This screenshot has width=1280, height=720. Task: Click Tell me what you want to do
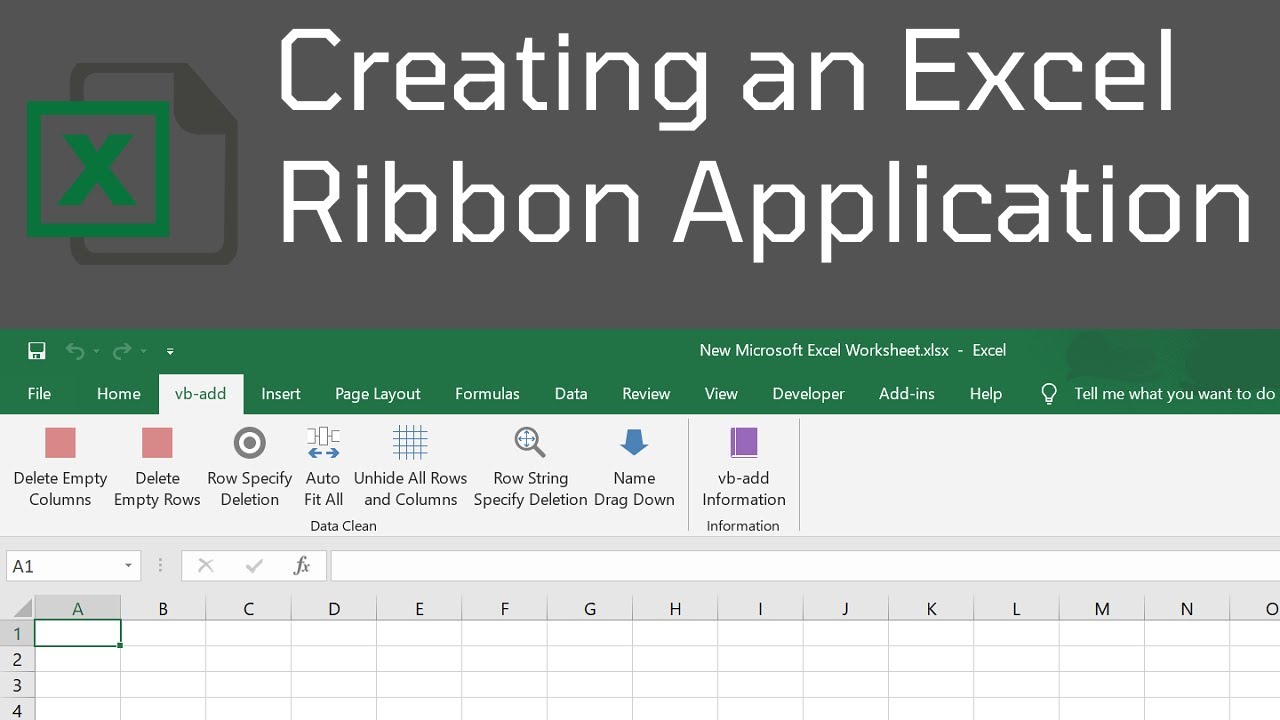pyautogui.click(x=1175, y=394)
